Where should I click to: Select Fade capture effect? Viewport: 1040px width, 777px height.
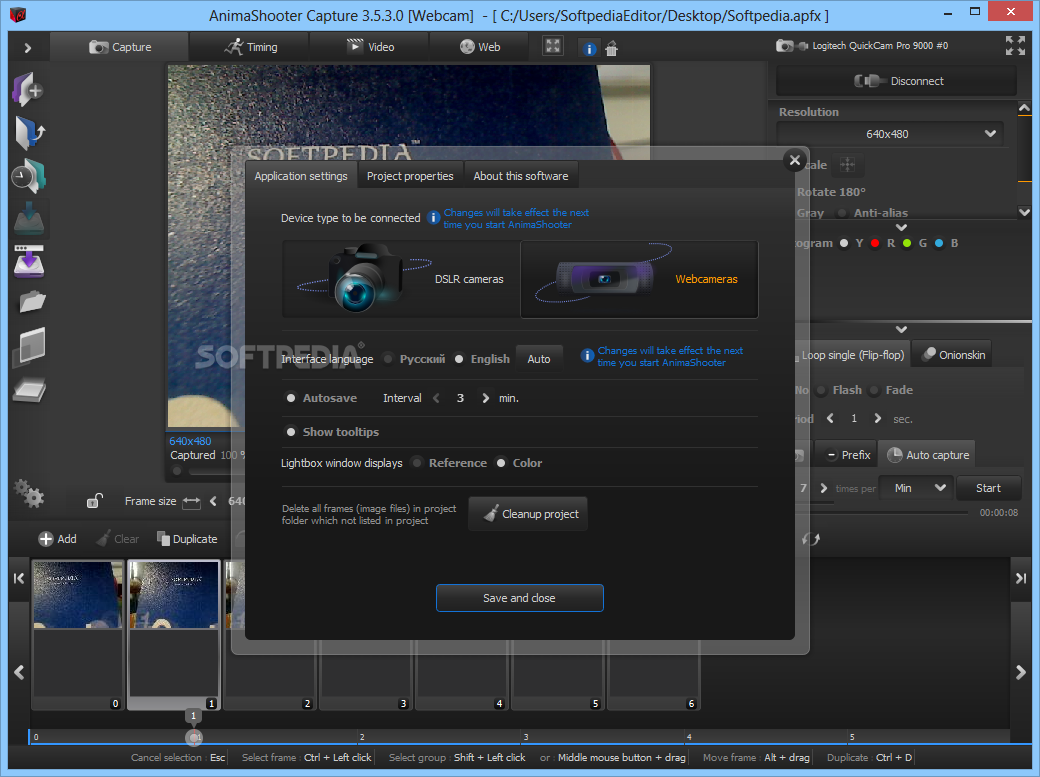coord(874,390)
